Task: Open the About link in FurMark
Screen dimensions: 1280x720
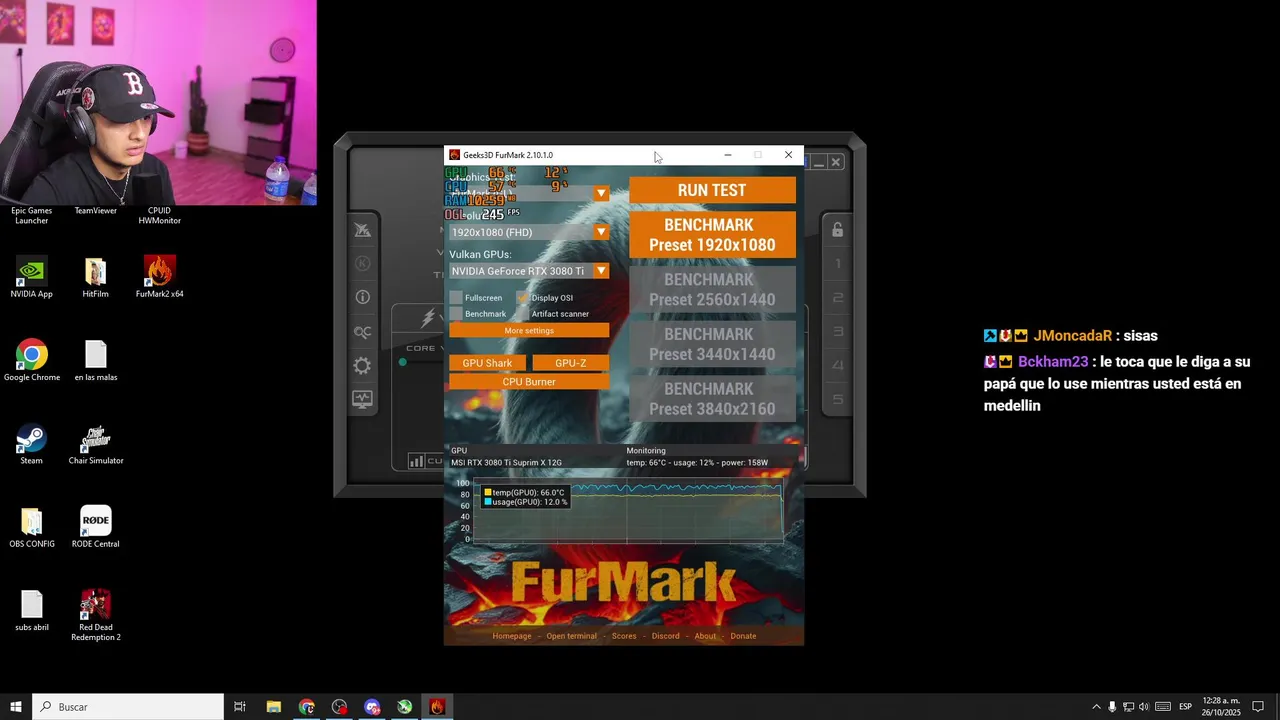Action: 705,636
